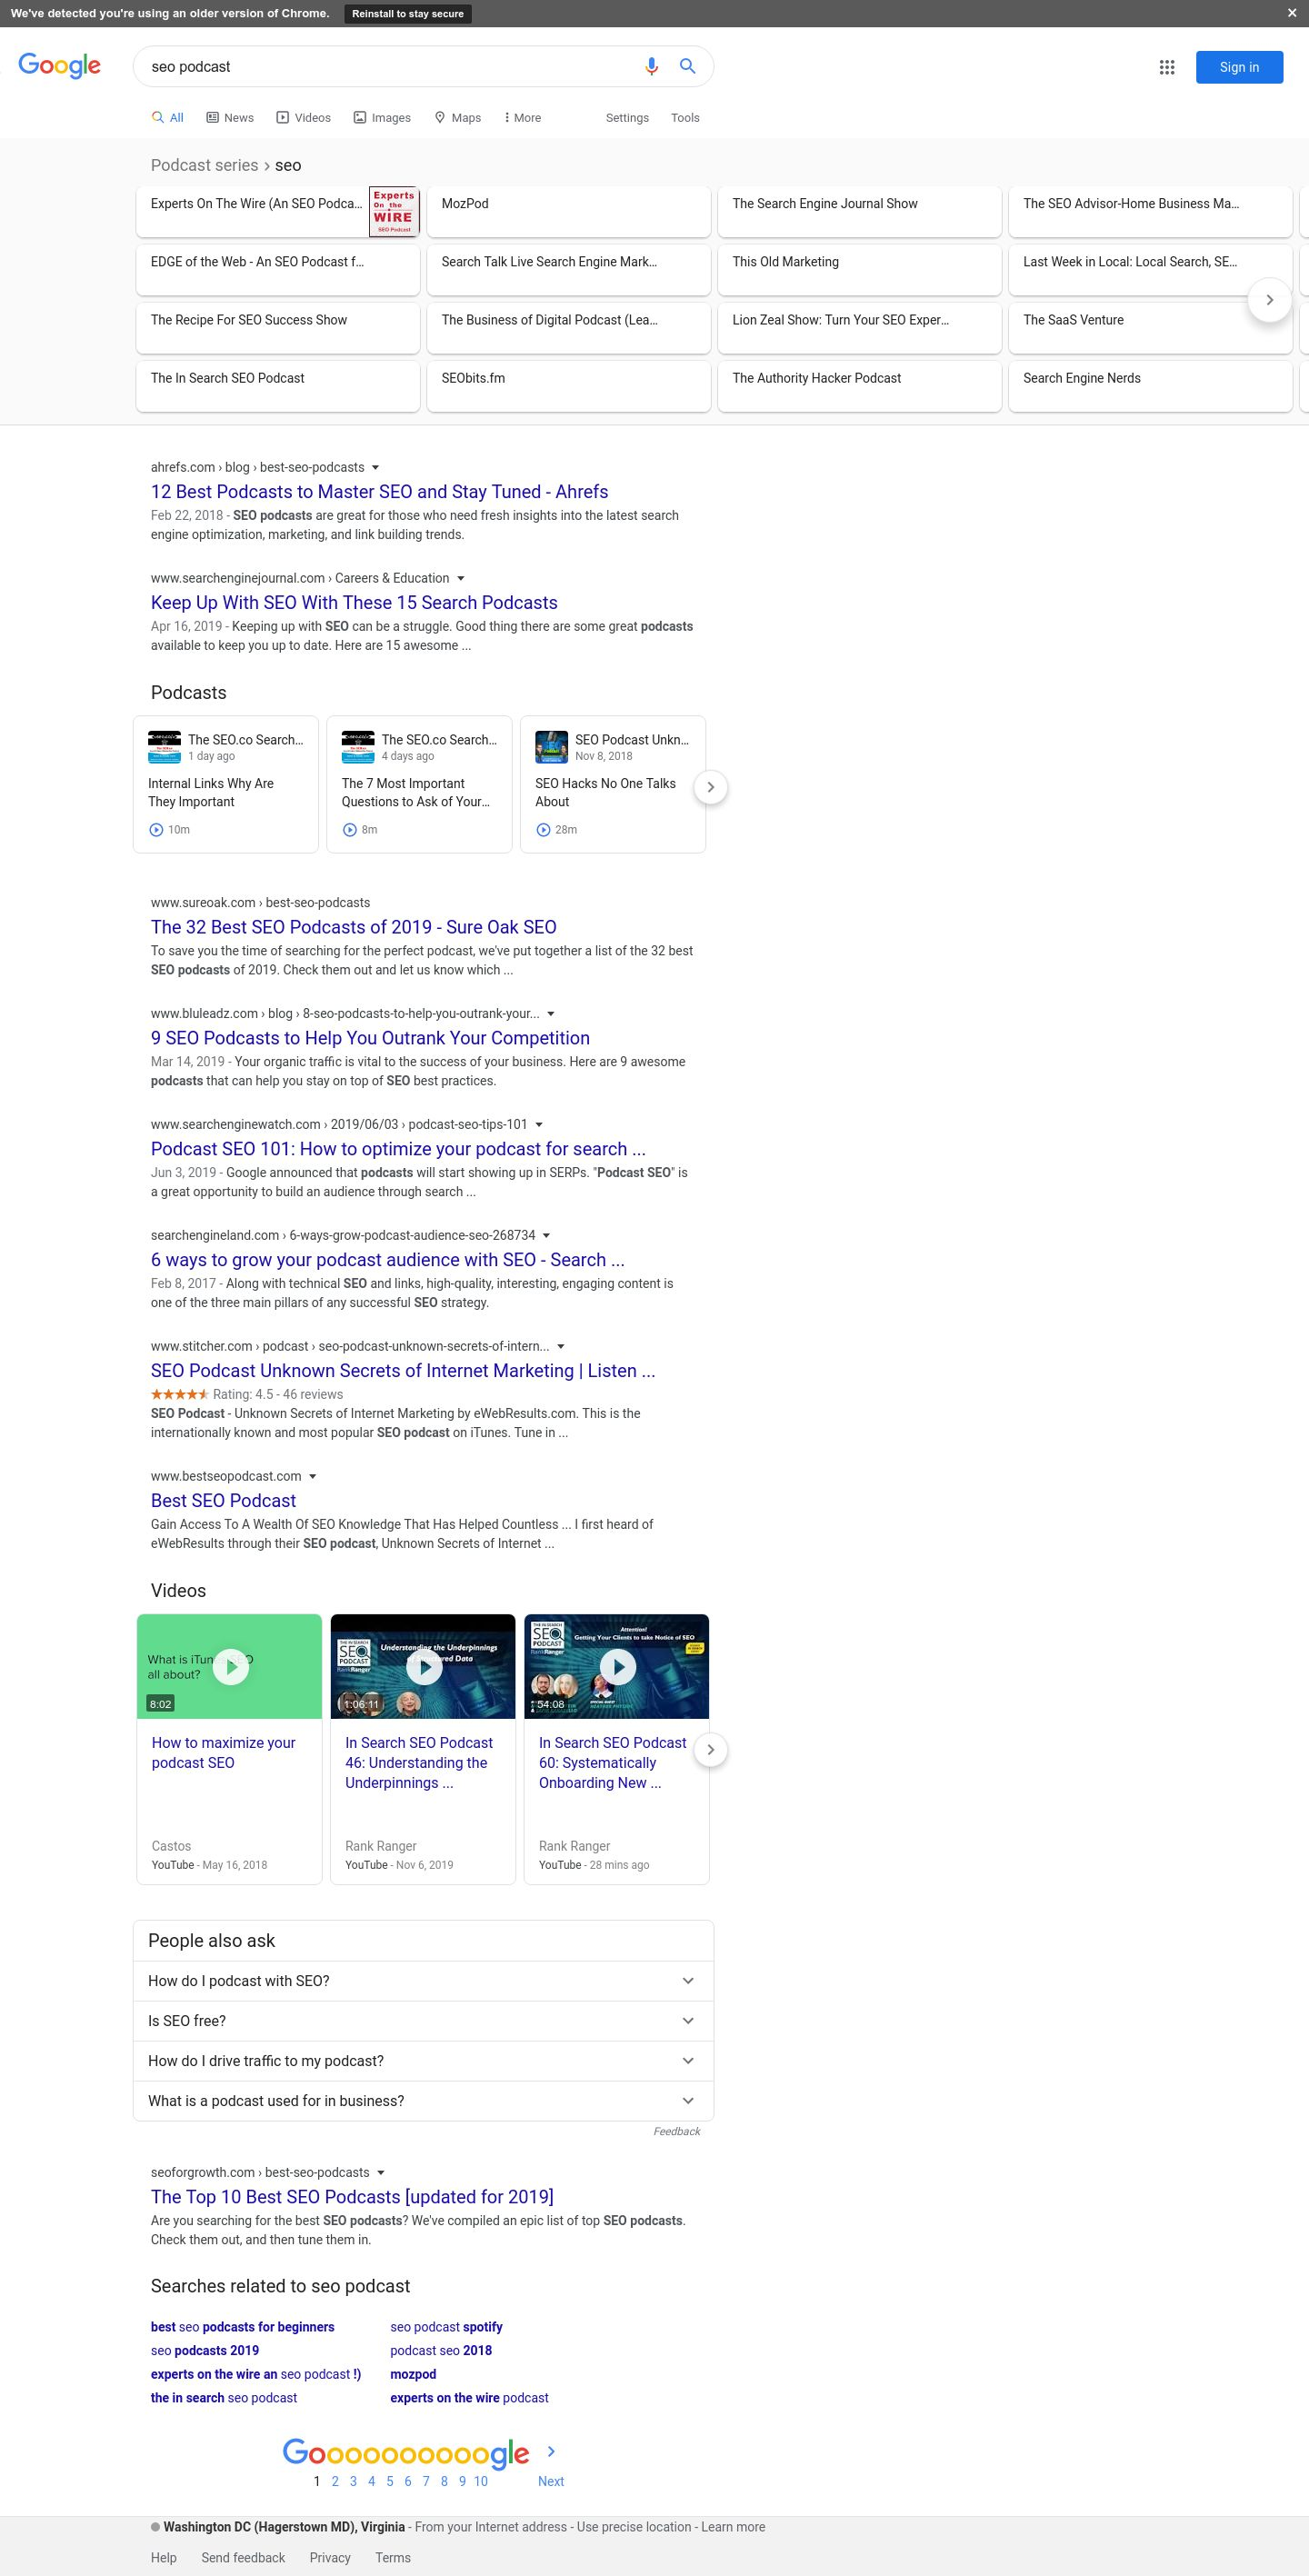Open the MozPod podcast card
The width and height of the screenshot is (1309, 2576).
point(568,211)
